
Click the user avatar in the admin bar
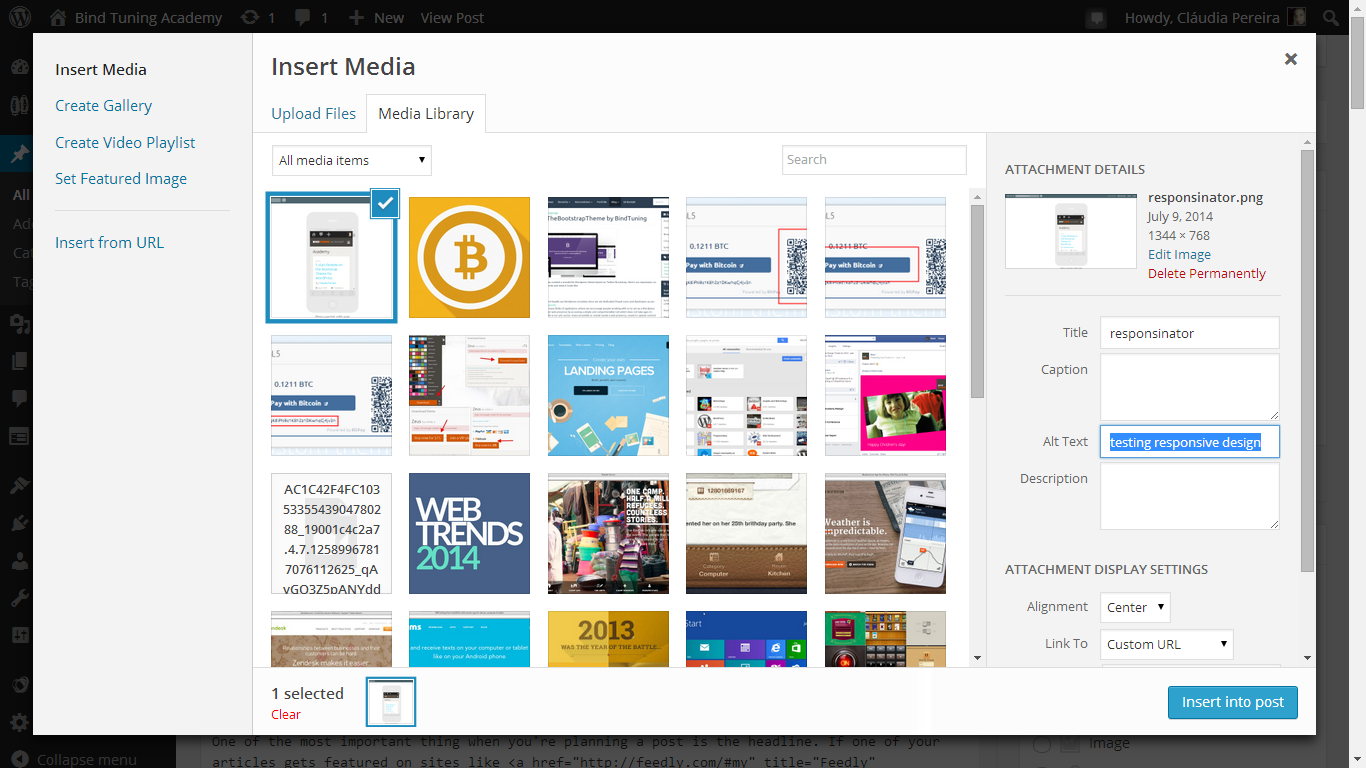[x=1296, y=17]
